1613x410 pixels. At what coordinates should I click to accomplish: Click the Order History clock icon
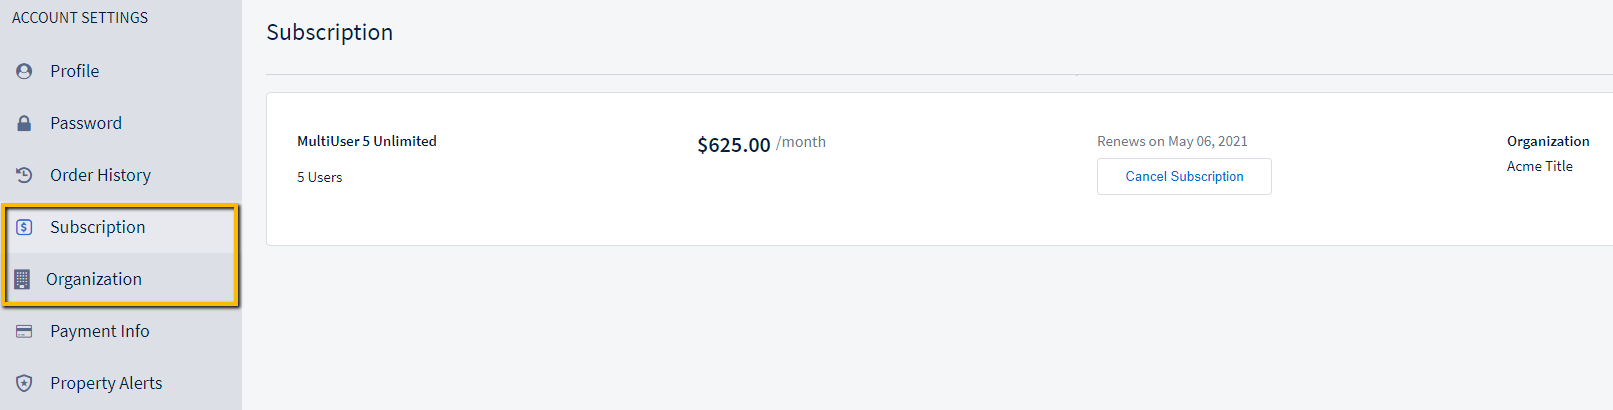coord(24,176)
